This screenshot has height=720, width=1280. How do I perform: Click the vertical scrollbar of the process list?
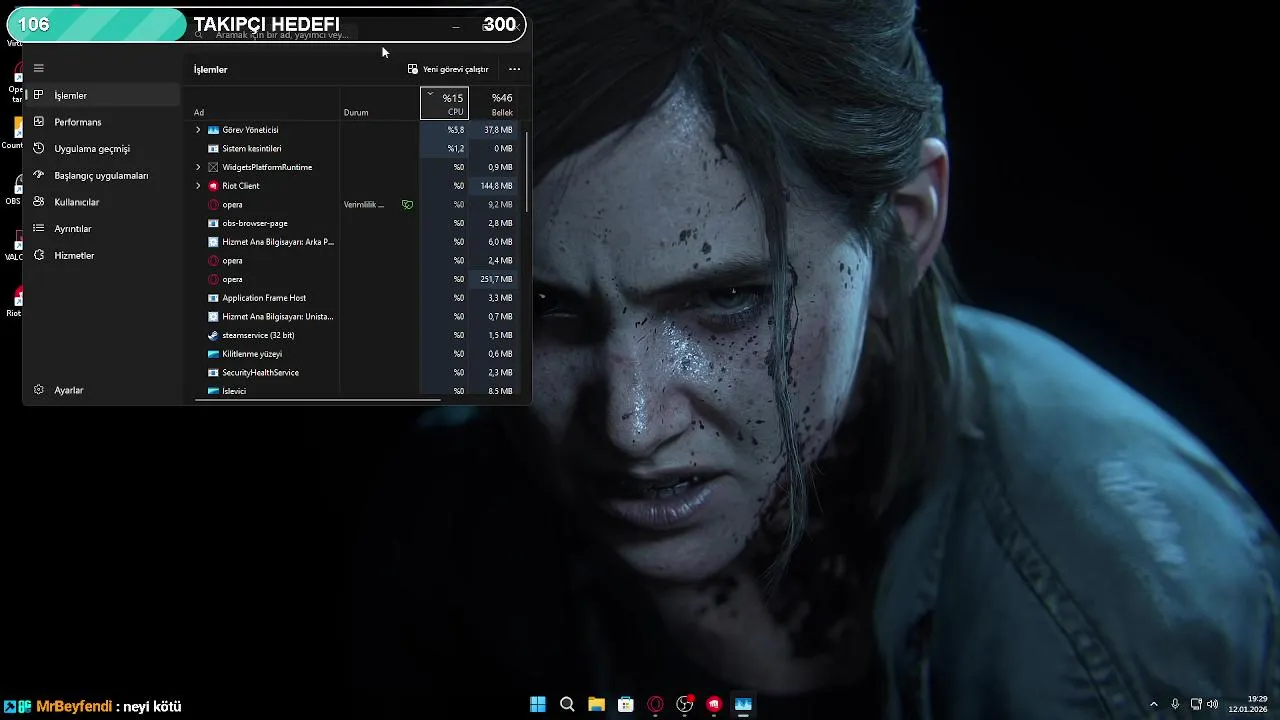click(x=526, y=170)
